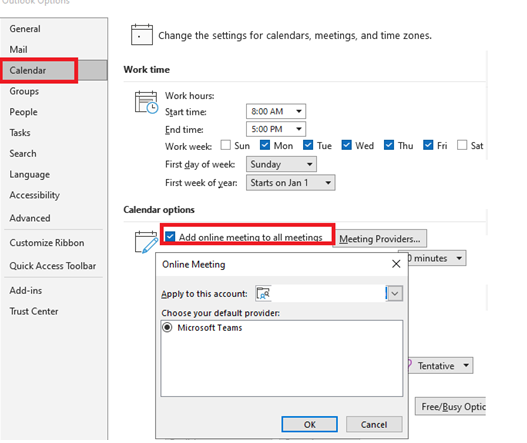Screen dimensions: 527x443
Task: Open the Trust Center category
Action: tap(34, 311)
